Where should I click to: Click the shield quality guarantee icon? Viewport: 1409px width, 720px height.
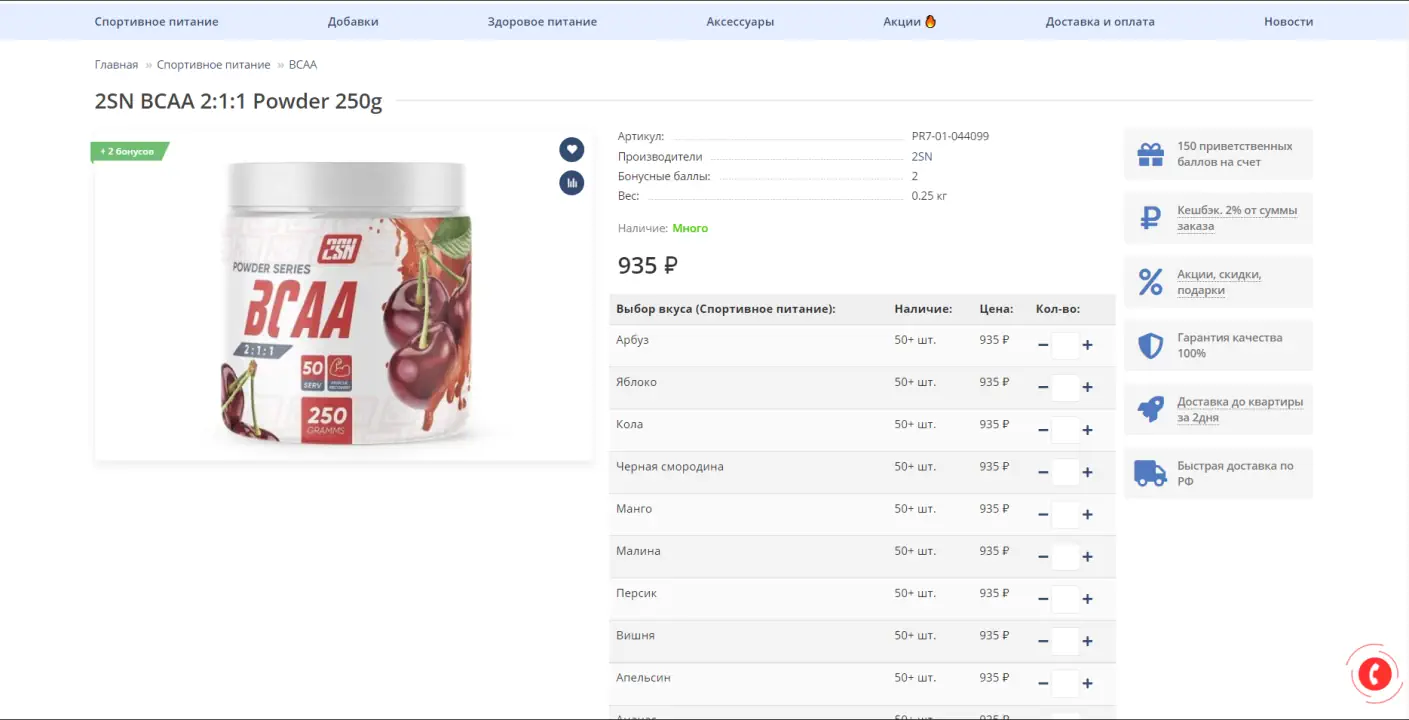tap(1150, 346)
